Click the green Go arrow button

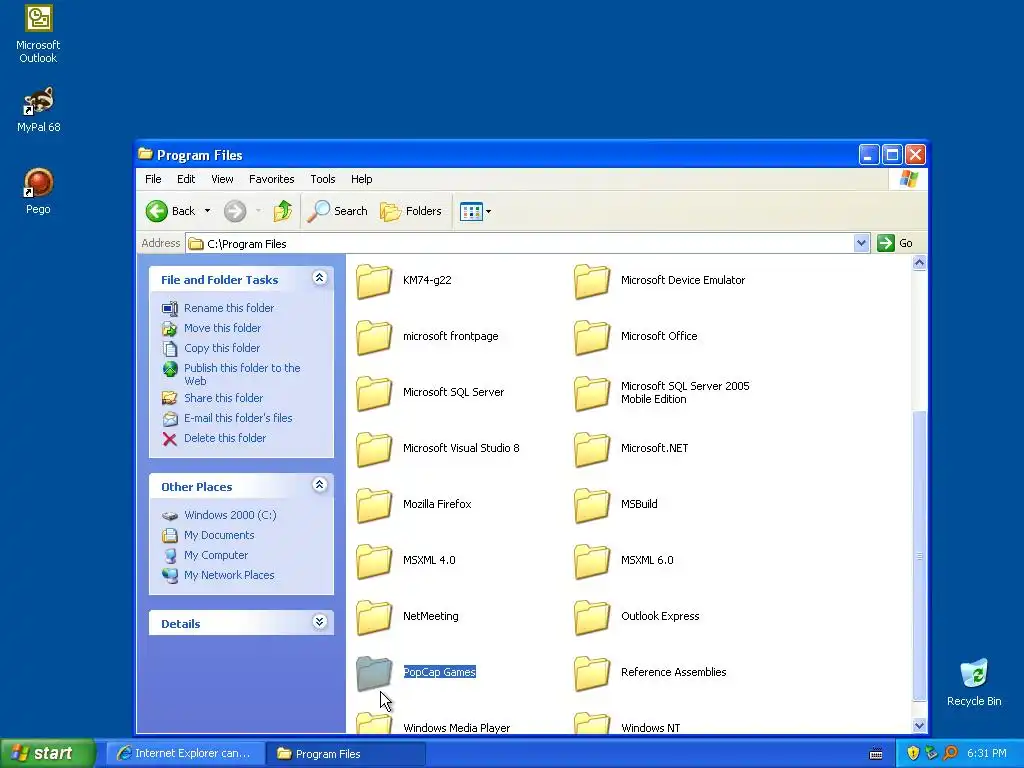(886, 243)
